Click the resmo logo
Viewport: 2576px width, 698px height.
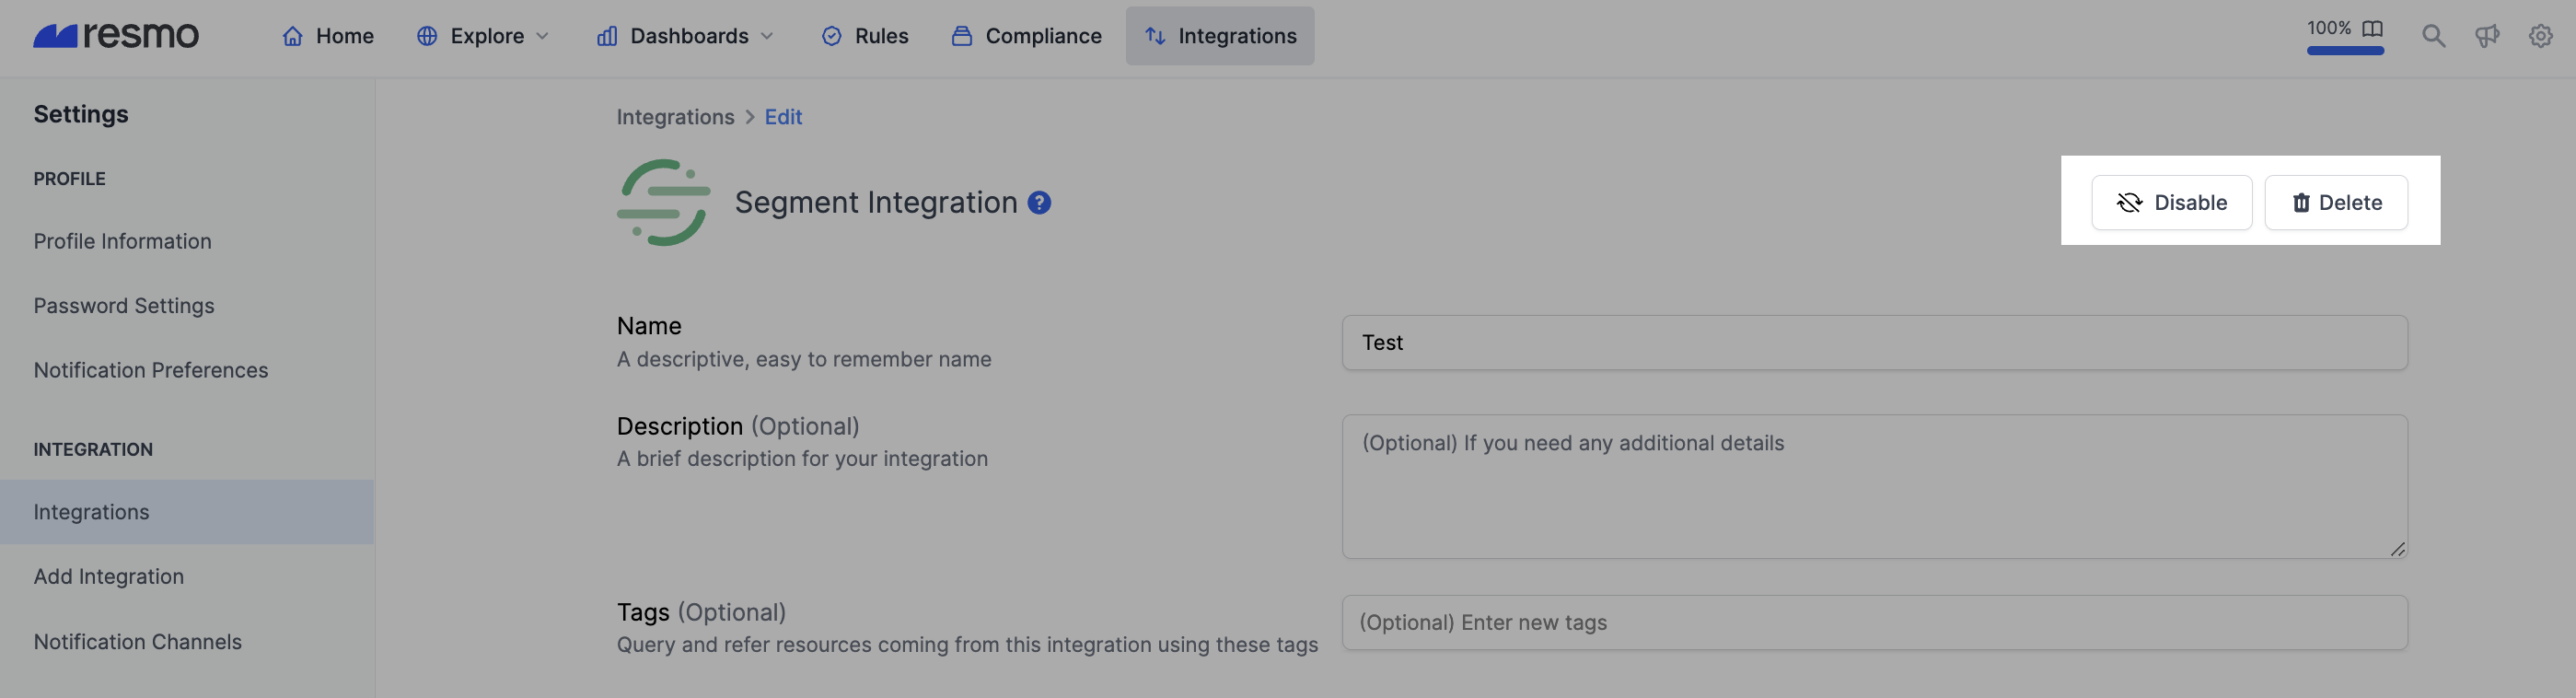(116, 36)
